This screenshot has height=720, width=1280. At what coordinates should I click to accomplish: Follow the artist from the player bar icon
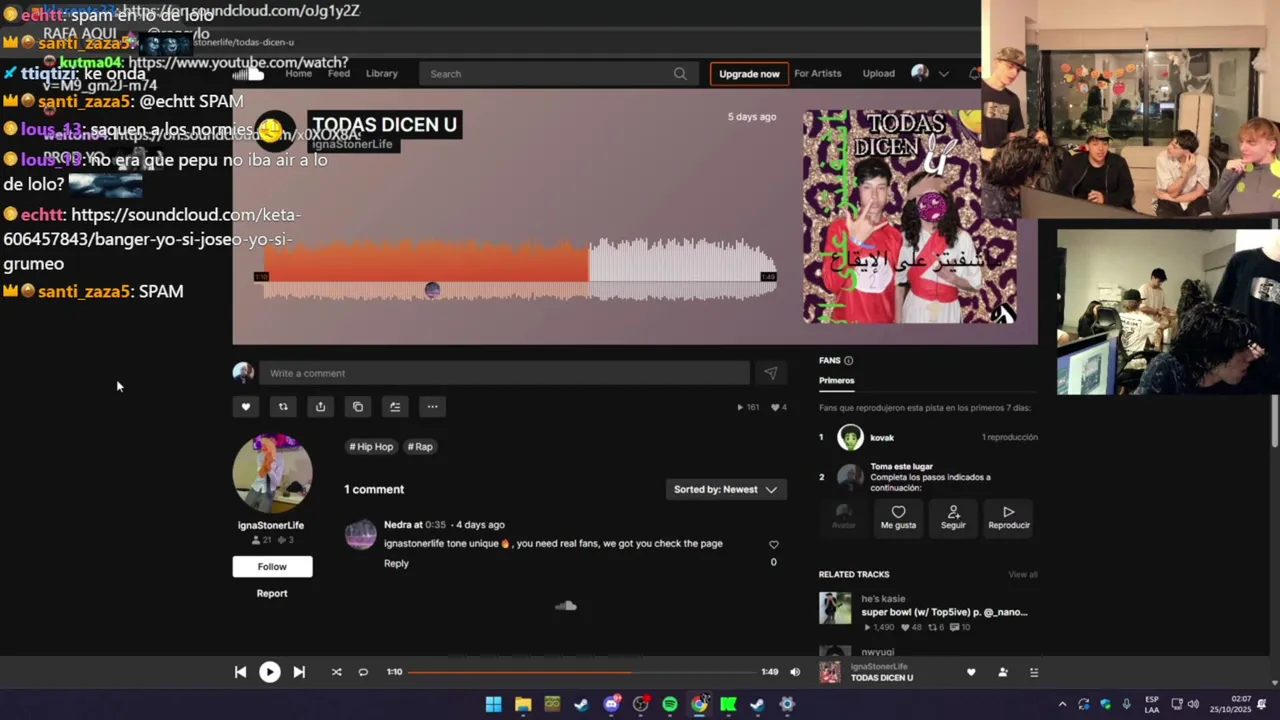pos(1003,672)
